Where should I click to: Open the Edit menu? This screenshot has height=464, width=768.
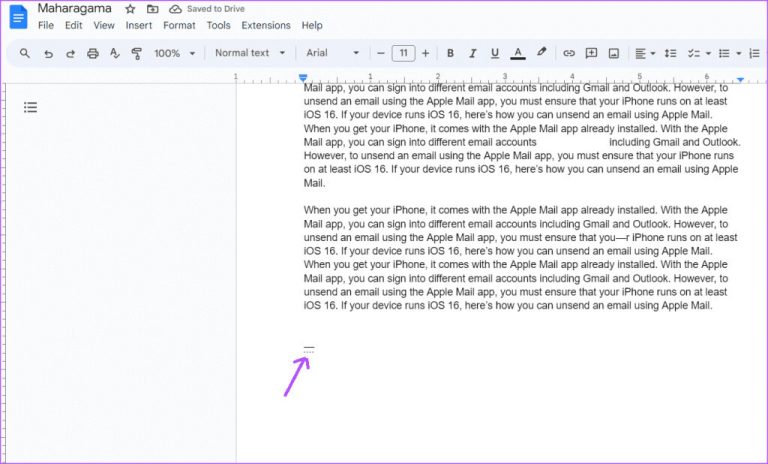tap(73, 25)
